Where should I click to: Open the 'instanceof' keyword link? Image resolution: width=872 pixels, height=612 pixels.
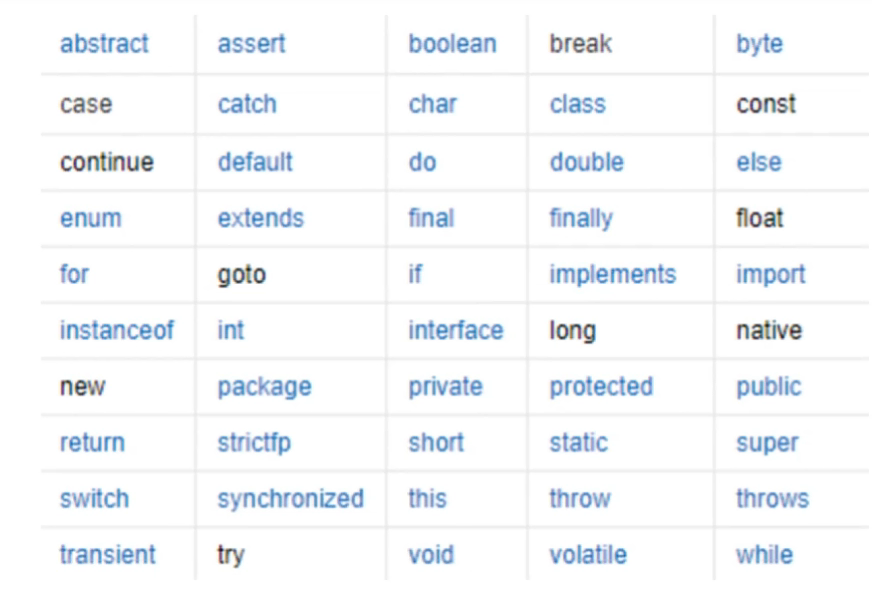(116, 330)
